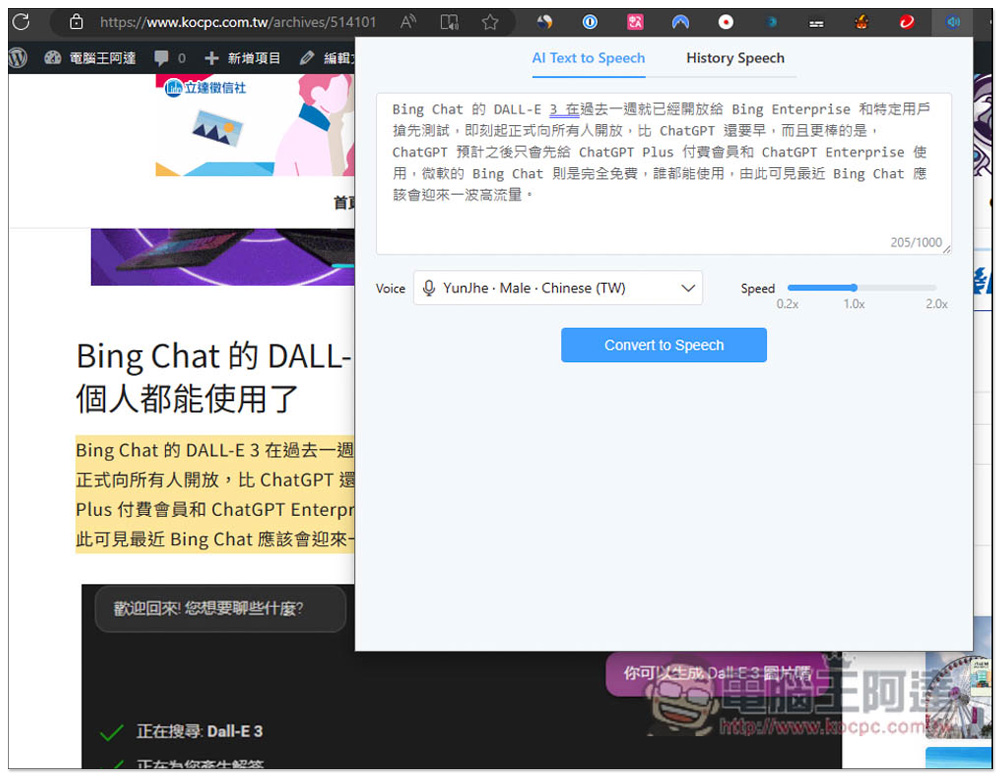Click the favorites star icon
Image resolution: width=1000 pixels, height=778 pixels.
click(x=490, y=21)
